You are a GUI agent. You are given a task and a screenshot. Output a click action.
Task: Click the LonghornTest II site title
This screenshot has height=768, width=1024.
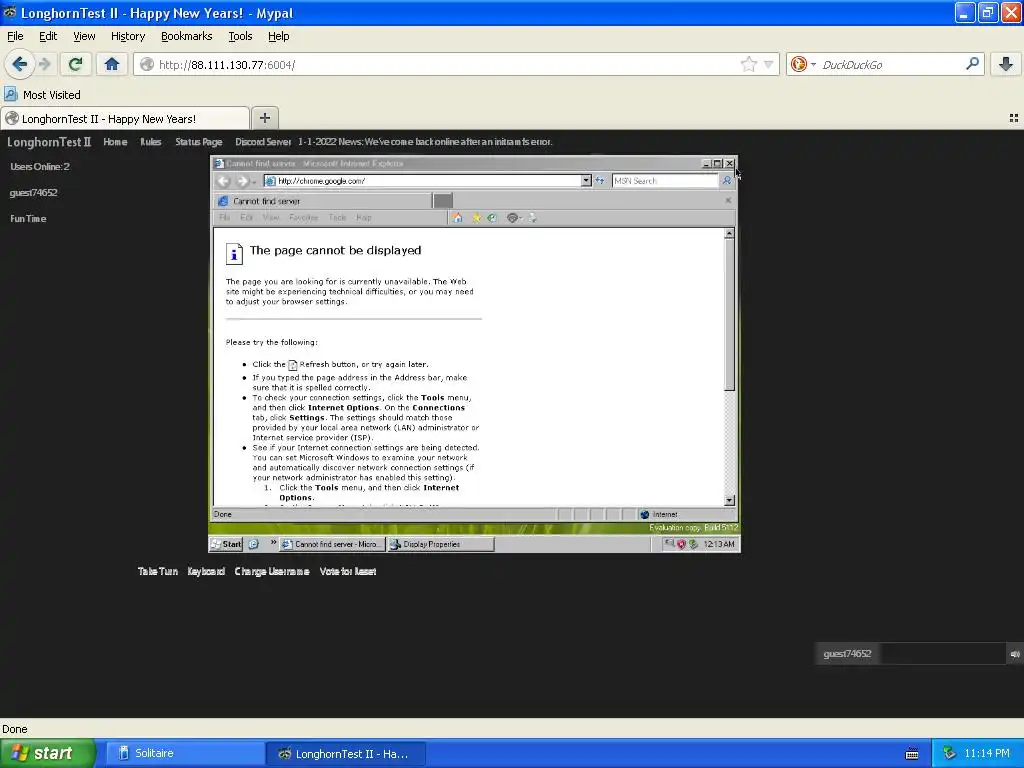click(x=49, y=142)
